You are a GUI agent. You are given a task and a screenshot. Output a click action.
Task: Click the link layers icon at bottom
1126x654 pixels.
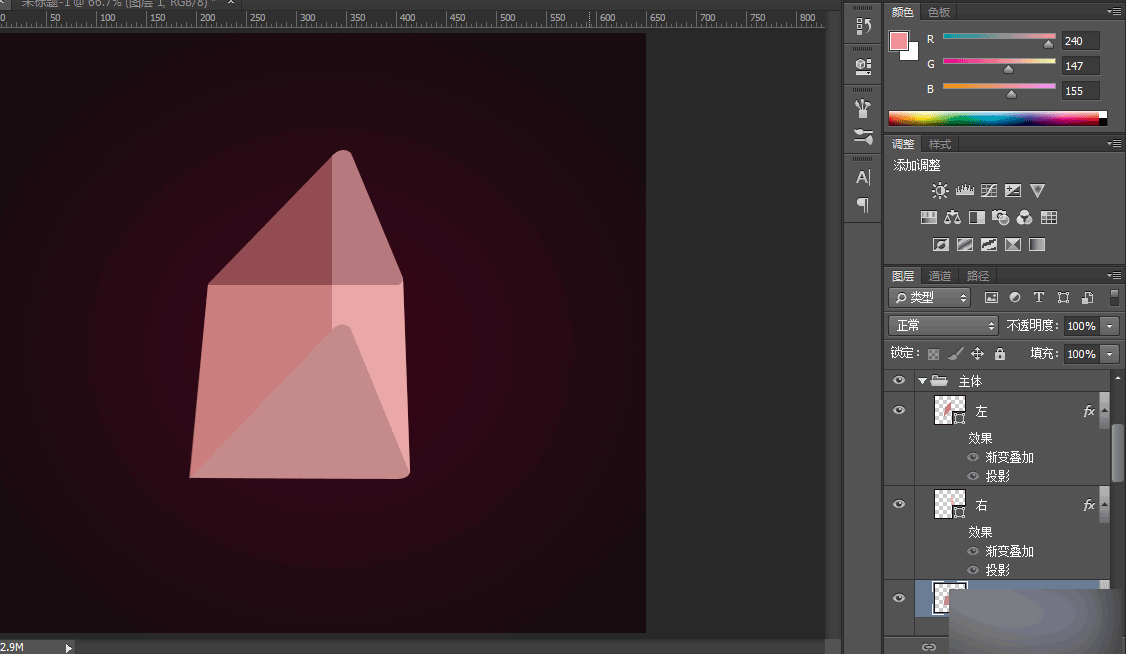click(929, 647)
